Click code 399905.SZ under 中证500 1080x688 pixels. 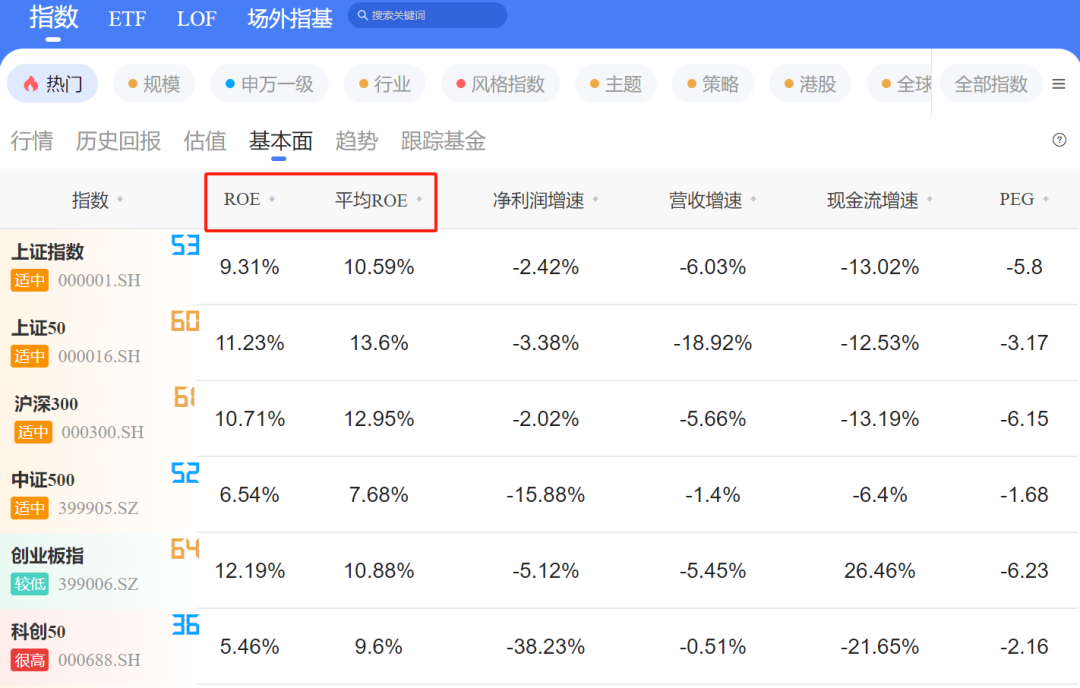point(98,508)
